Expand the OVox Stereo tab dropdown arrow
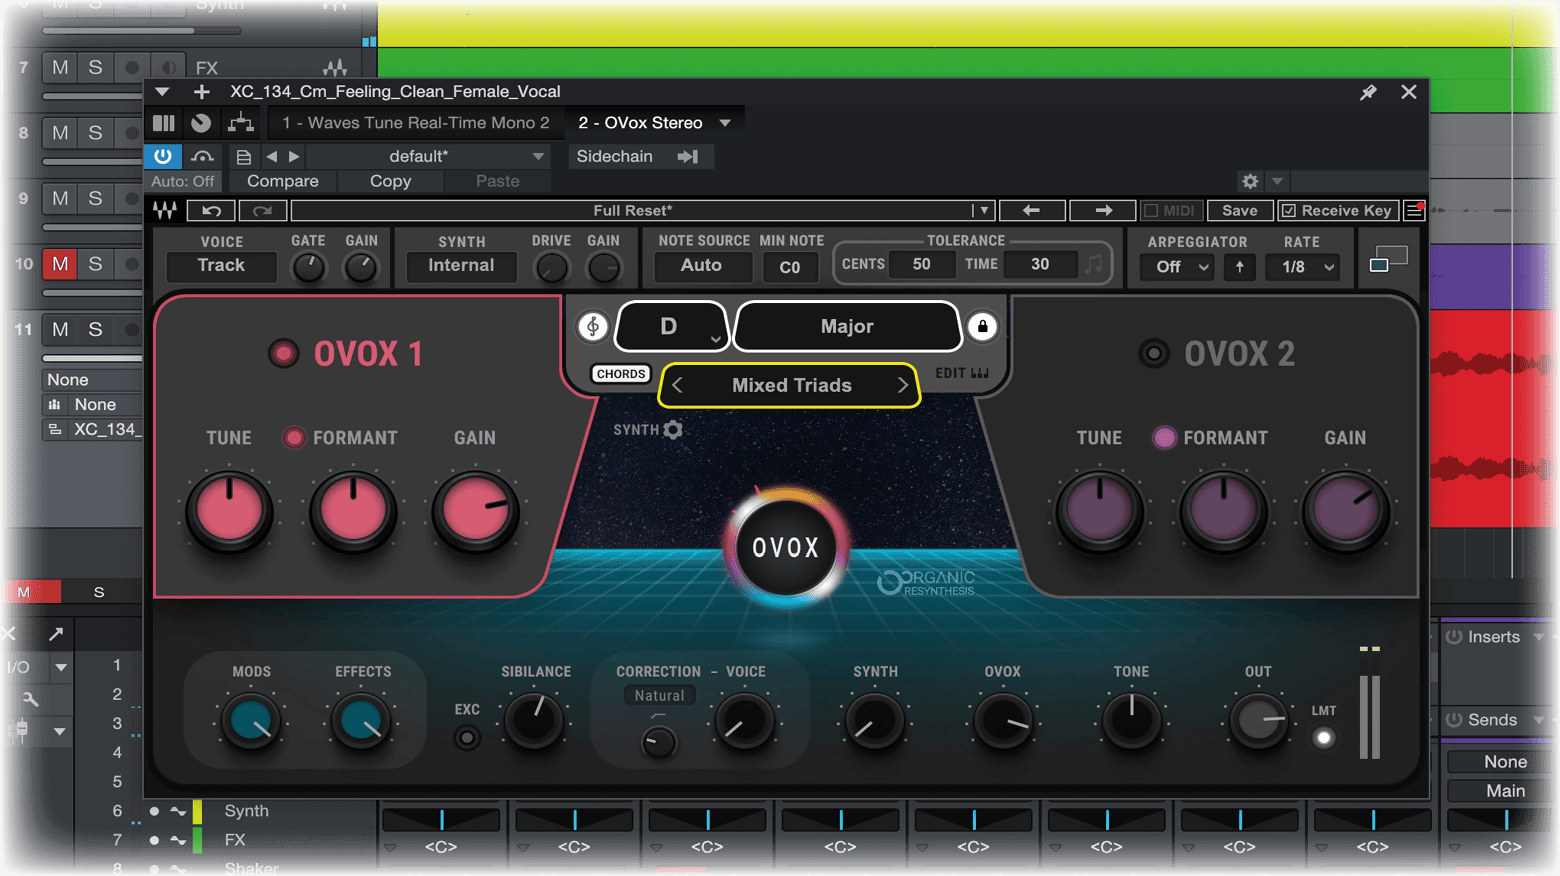 coord(725,123)
